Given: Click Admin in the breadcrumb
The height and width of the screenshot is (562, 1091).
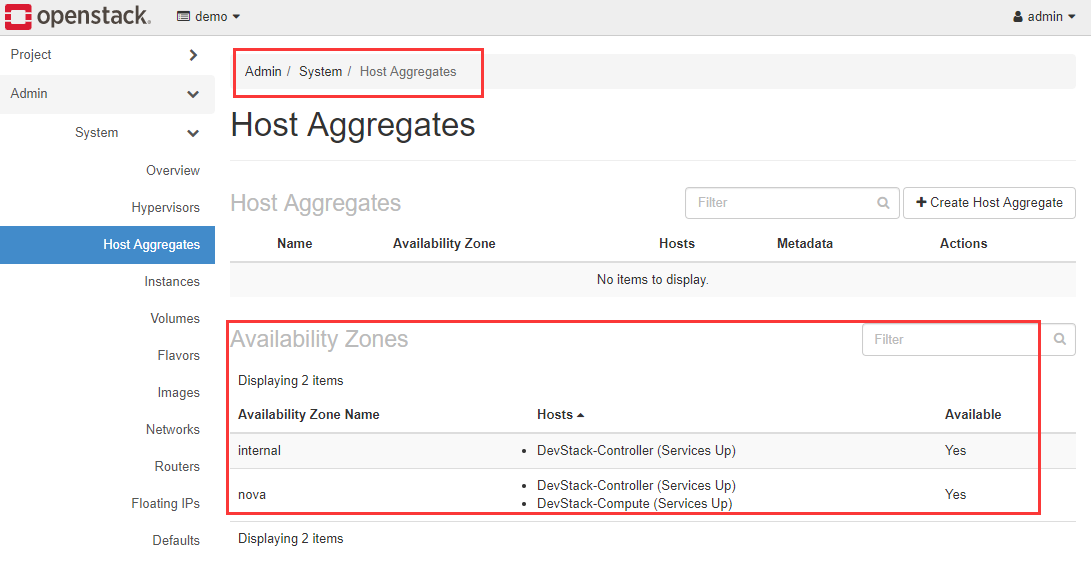Looking at the screenshot, I should [x=263, y=72].
